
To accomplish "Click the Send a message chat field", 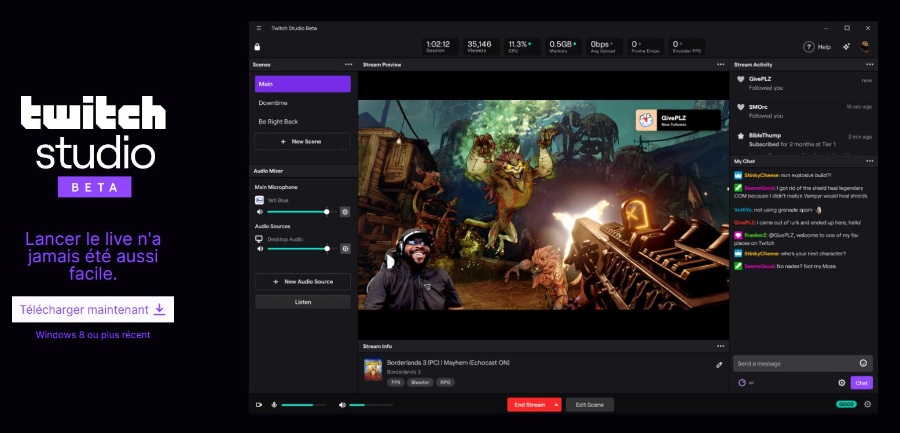I will [x=795, y=363].
